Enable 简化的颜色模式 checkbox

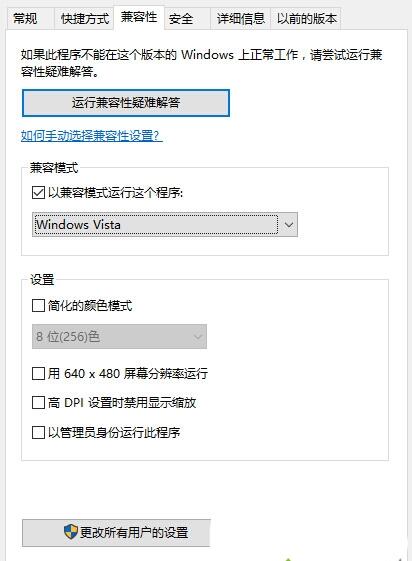tap(38, 306)
